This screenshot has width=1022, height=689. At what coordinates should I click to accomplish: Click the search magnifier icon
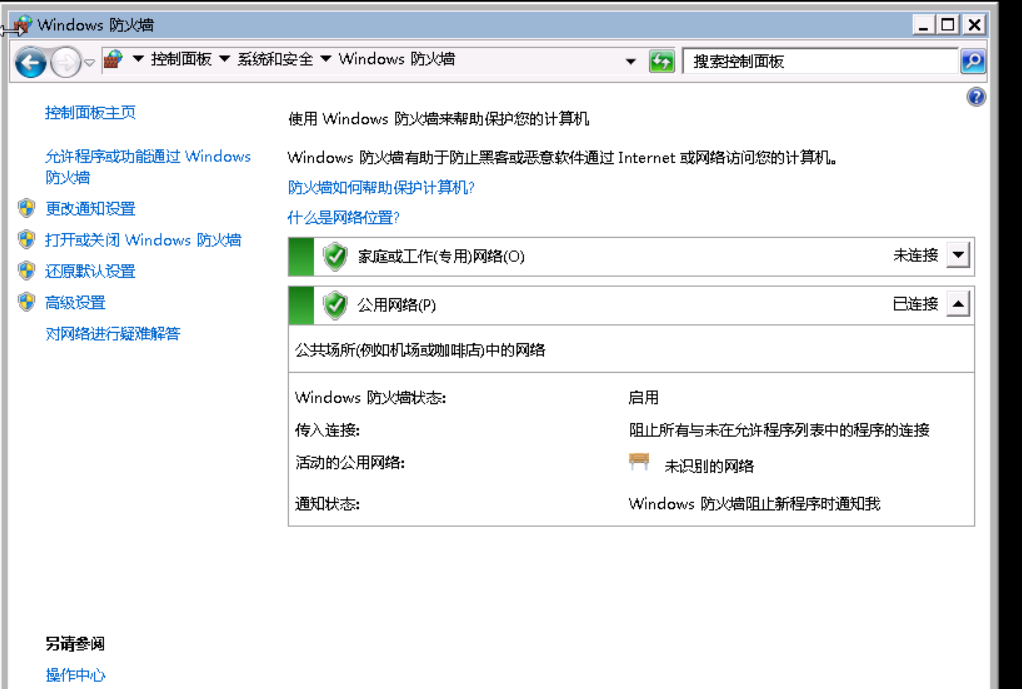(x=973, y=62)
